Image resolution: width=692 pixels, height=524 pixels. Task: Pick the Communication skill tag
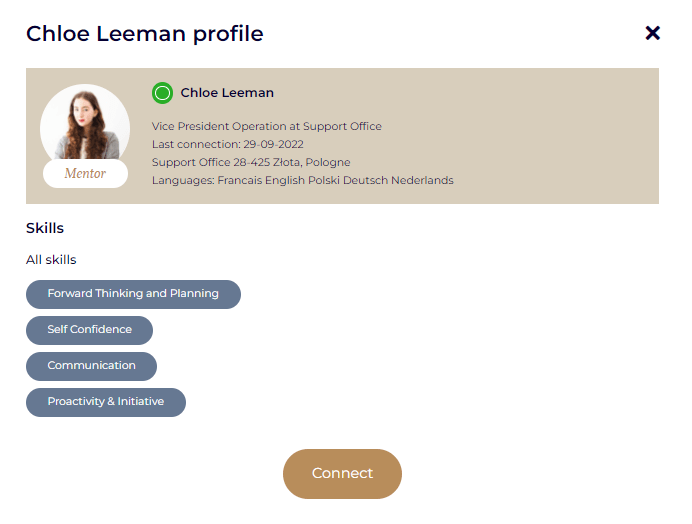coord(91,366)
